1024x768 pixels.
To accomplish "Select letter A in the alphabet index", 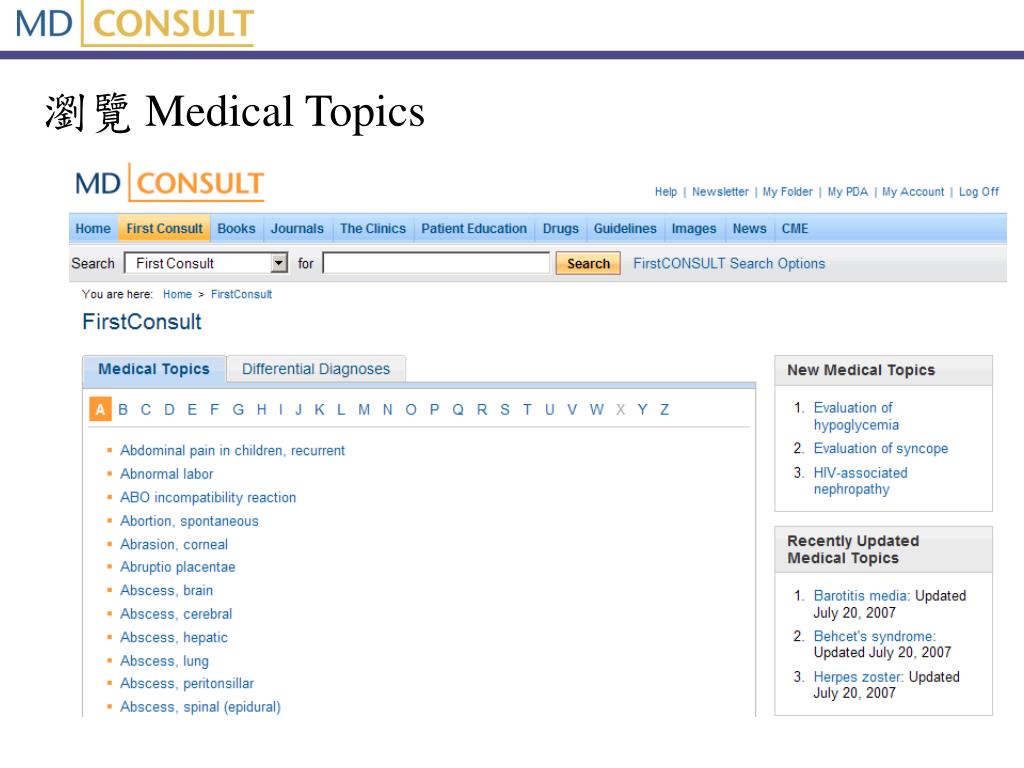I will pos(100,409).
